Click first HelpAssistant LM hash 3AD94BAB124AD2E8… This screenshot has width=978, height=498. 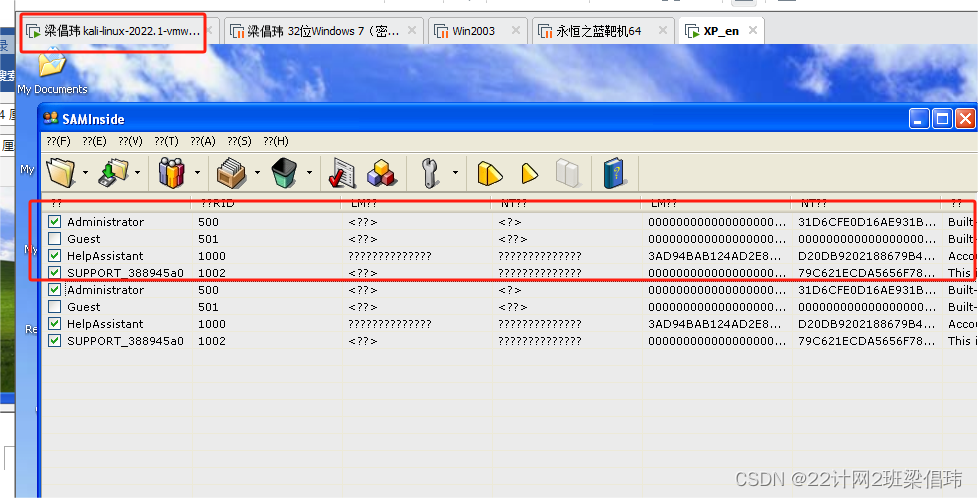pos(717,255)
